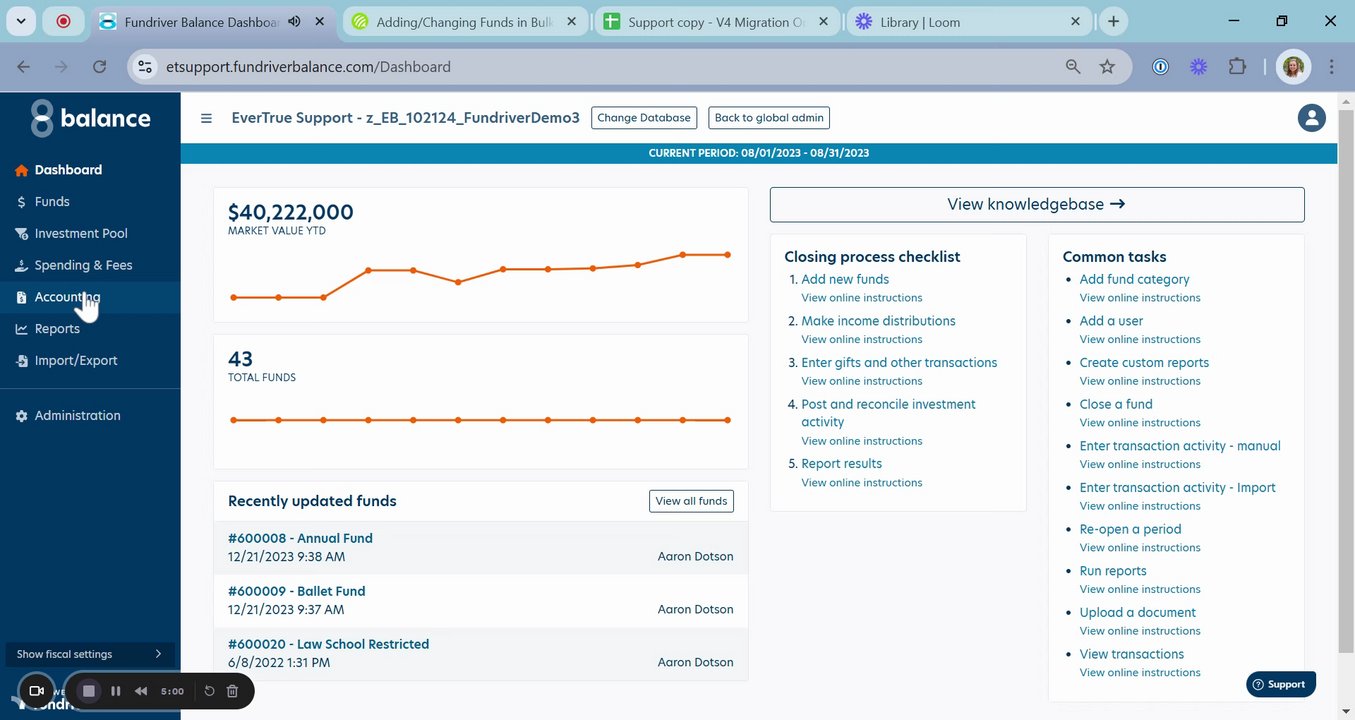Rewind the Loom recording
This screenshot has width=1355, height=720.
142,691
